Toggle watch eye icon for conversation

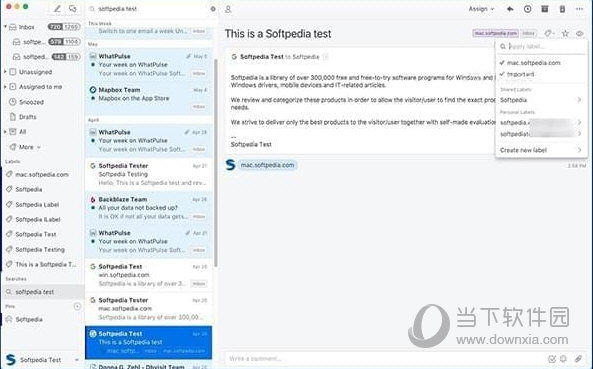[x=579, y=34]
